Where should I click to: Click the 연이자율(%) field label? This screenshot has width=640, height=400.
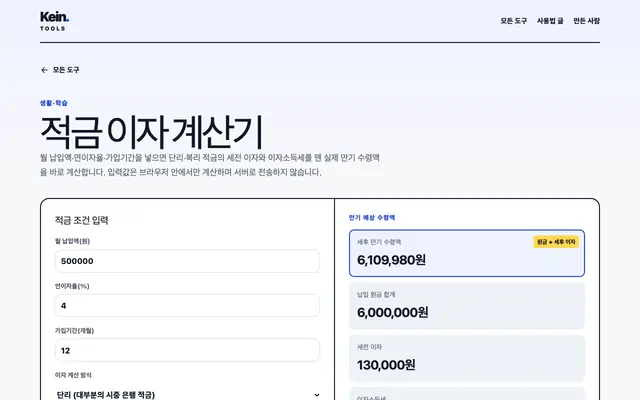click(x=72, y=286)
